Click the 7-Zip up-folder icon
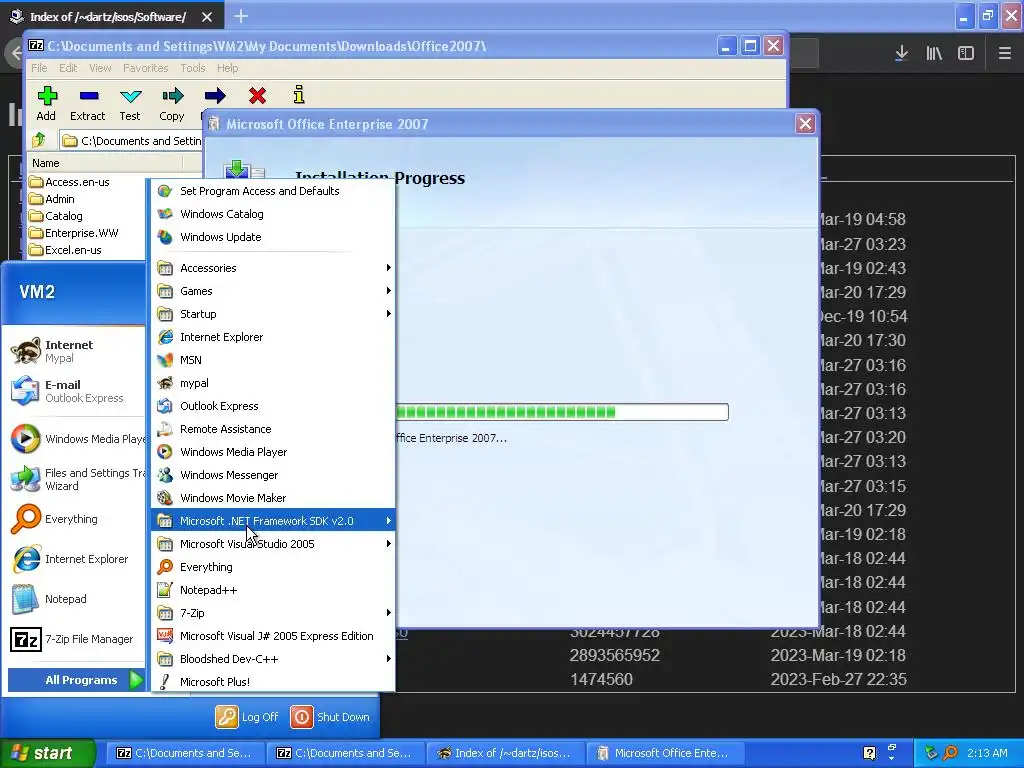Viewport: 1024px width, 768px height. [x=39, y=140]
